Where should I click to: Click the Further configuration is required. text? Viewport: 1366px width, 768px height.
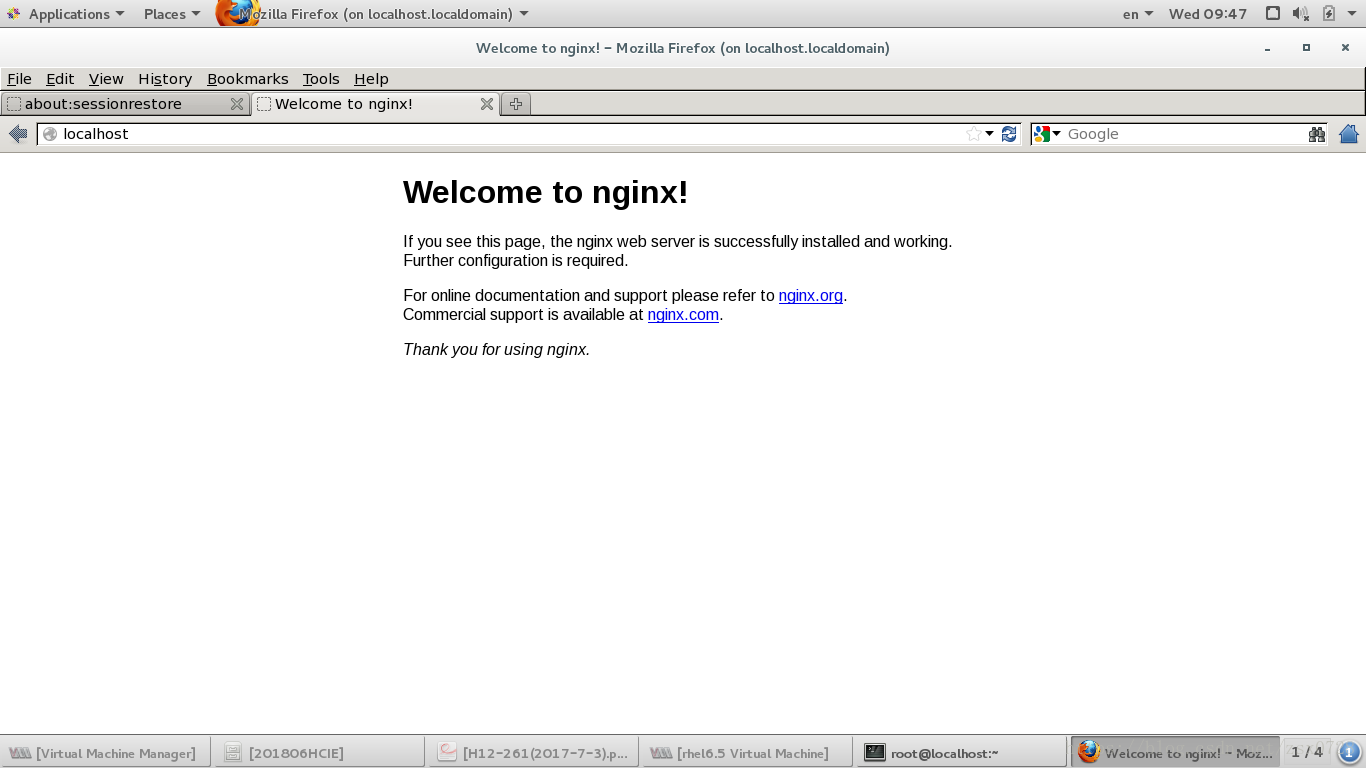pos(516,261)
